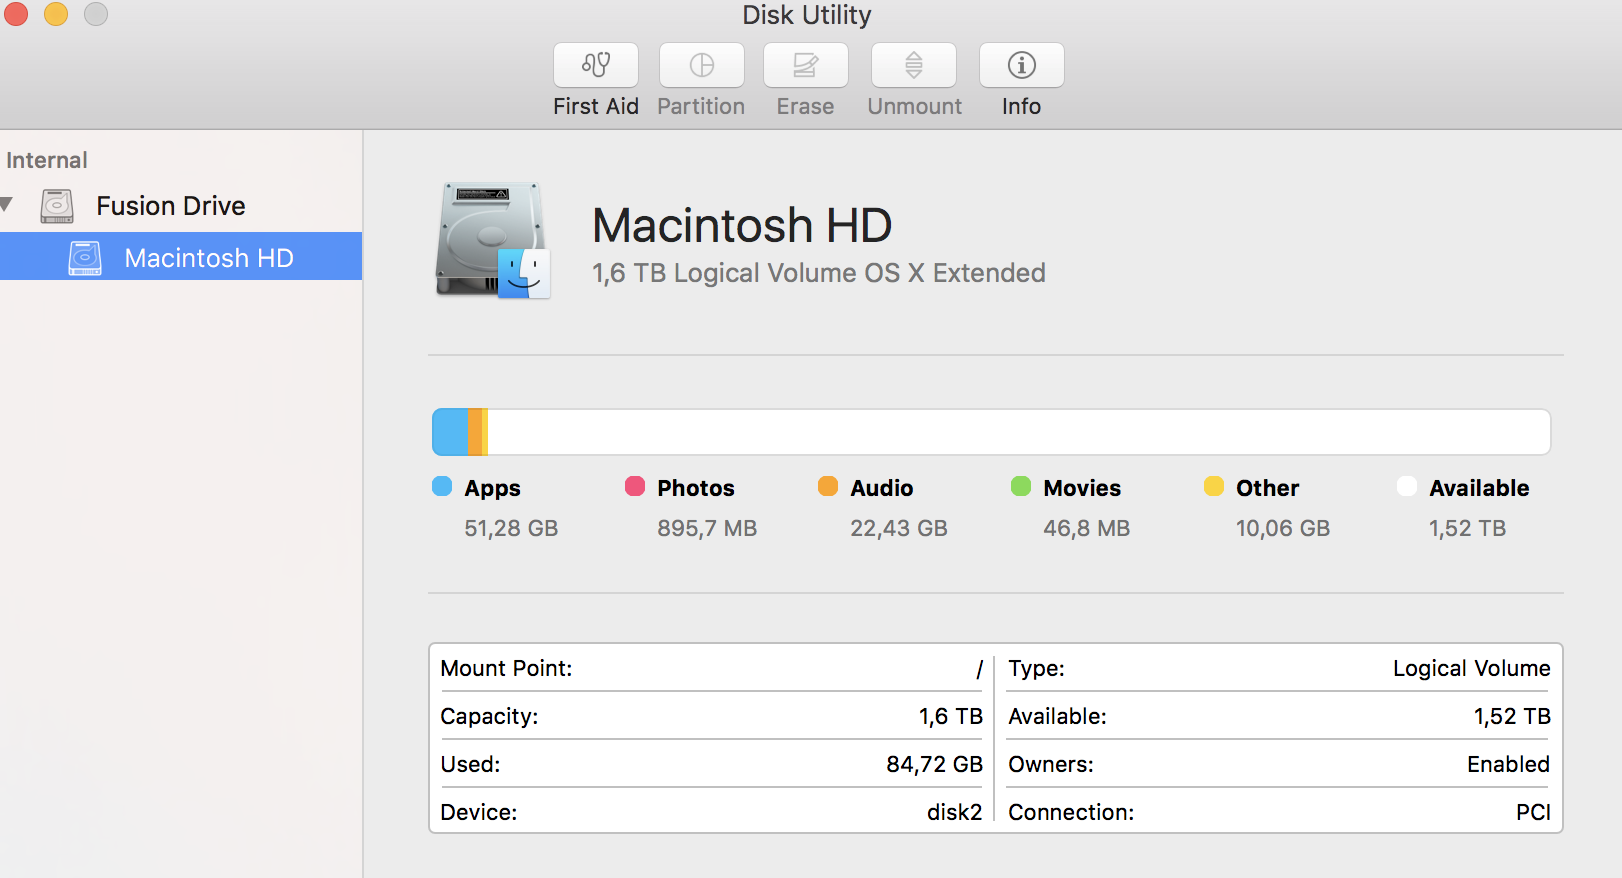
Task: Click the '1,52 TB' value under Available legend
Action: coord(1467,528)
